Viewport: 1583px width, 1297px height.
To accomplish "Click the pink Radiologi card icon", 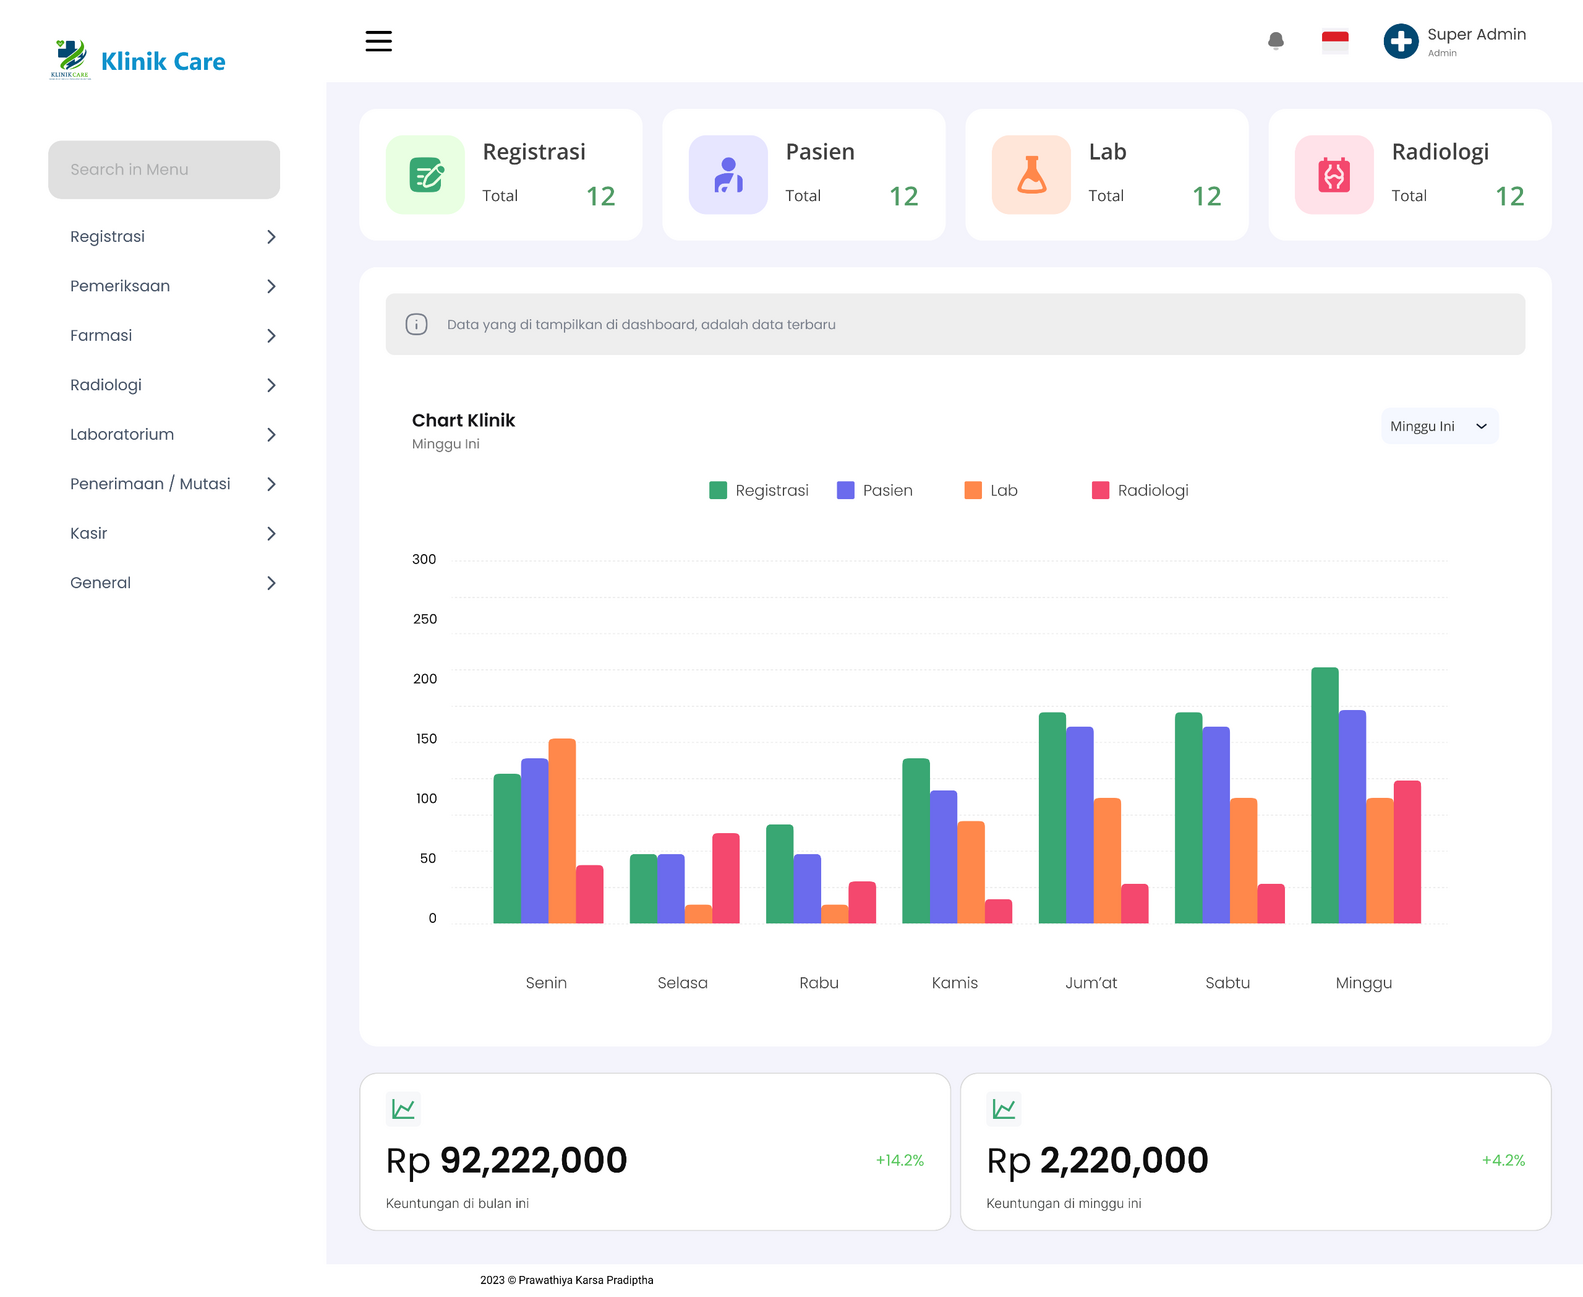I will [x=1334, y=175].
